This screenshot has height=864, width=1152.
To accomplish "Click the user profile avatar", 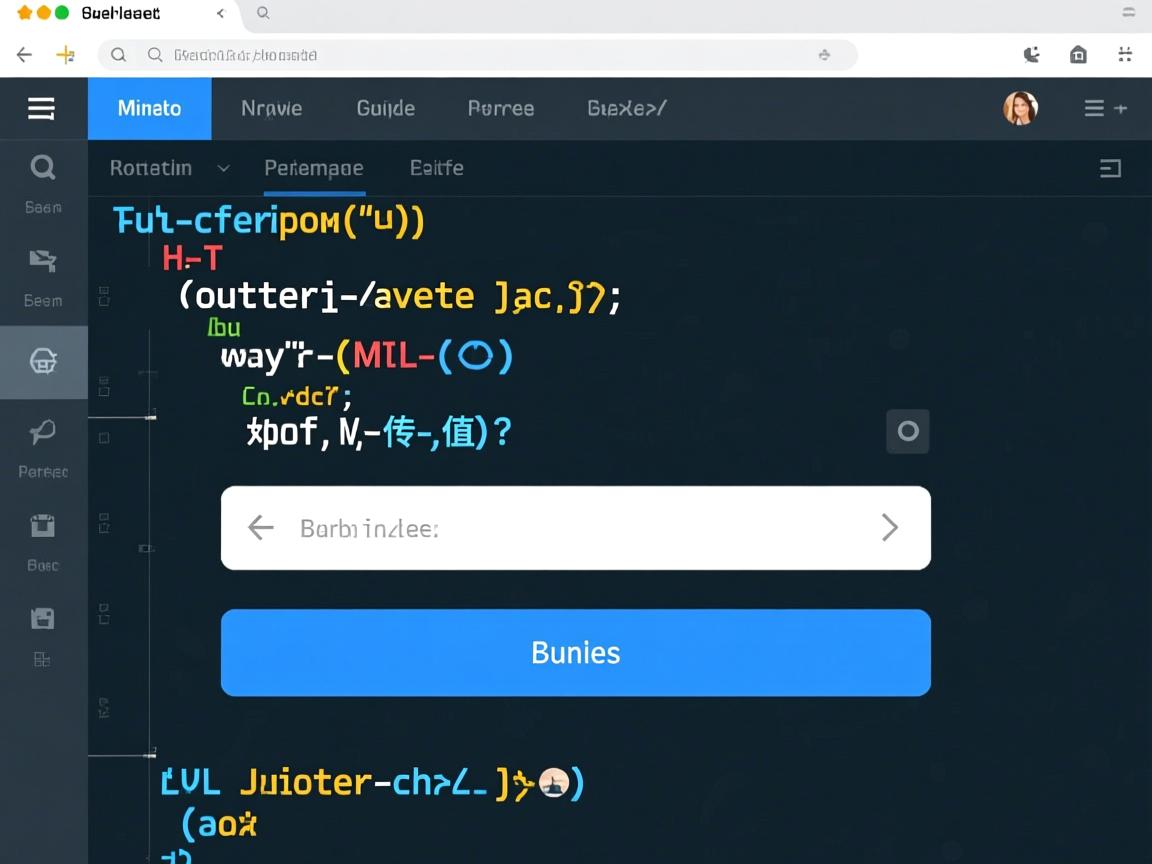I will (x=1020, y=108).
